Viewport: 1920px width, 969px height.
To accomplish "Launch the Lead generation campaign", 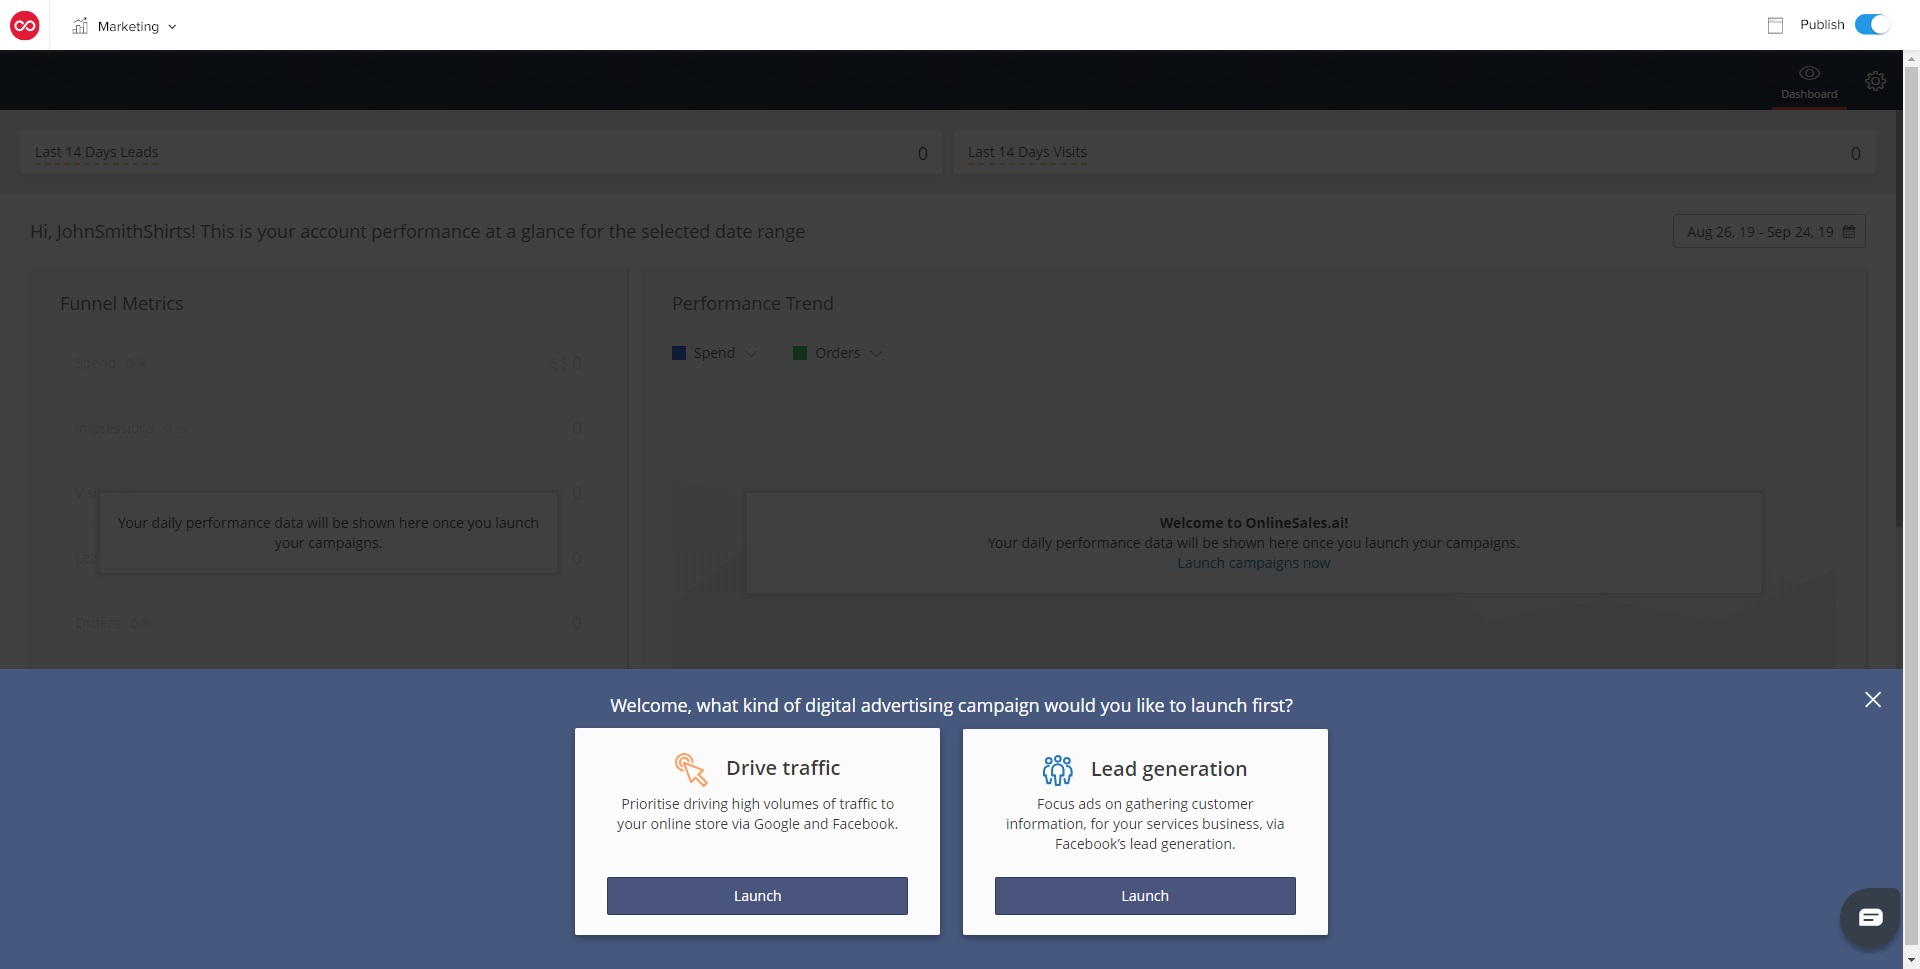I will (x=1145, y=896).
